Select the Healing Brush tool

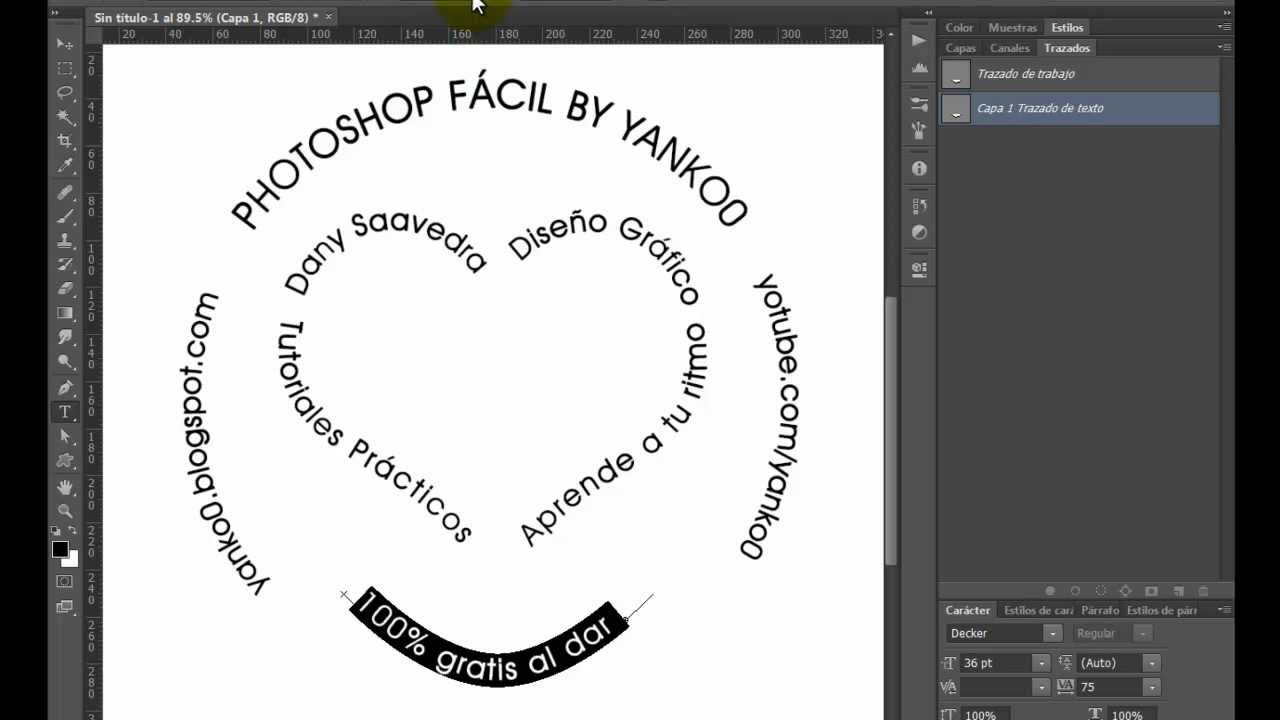65,192
